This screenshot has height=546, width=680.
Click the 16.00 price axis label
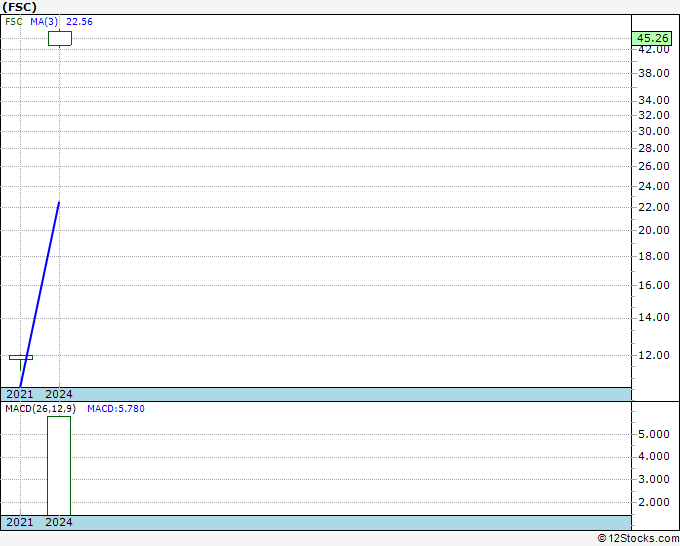(x=654, y=285)
